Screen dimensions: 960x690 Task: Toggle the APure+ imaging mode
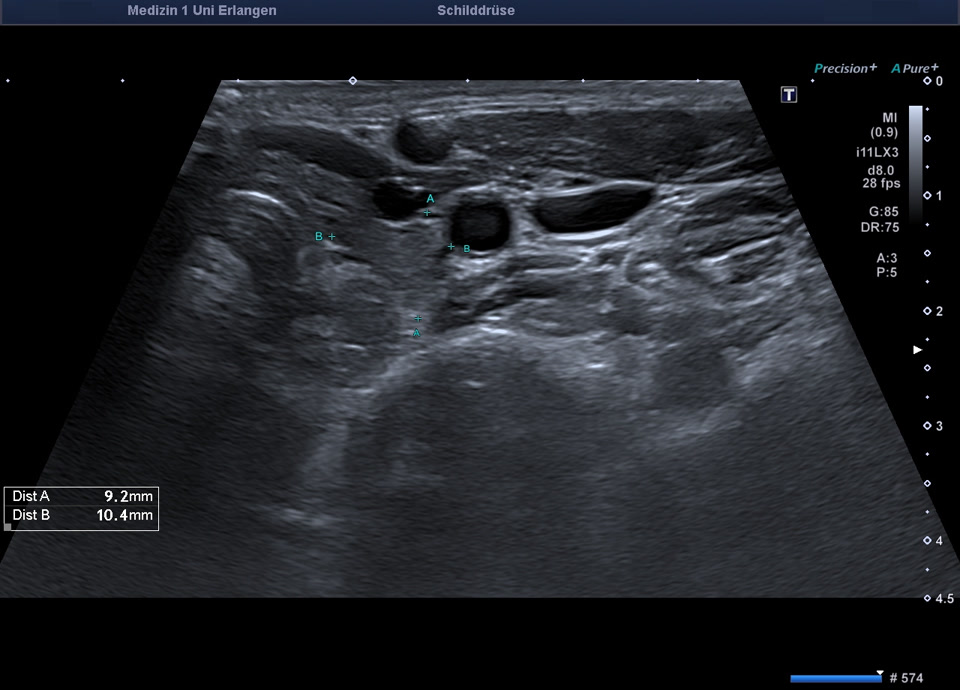[914, 68]
